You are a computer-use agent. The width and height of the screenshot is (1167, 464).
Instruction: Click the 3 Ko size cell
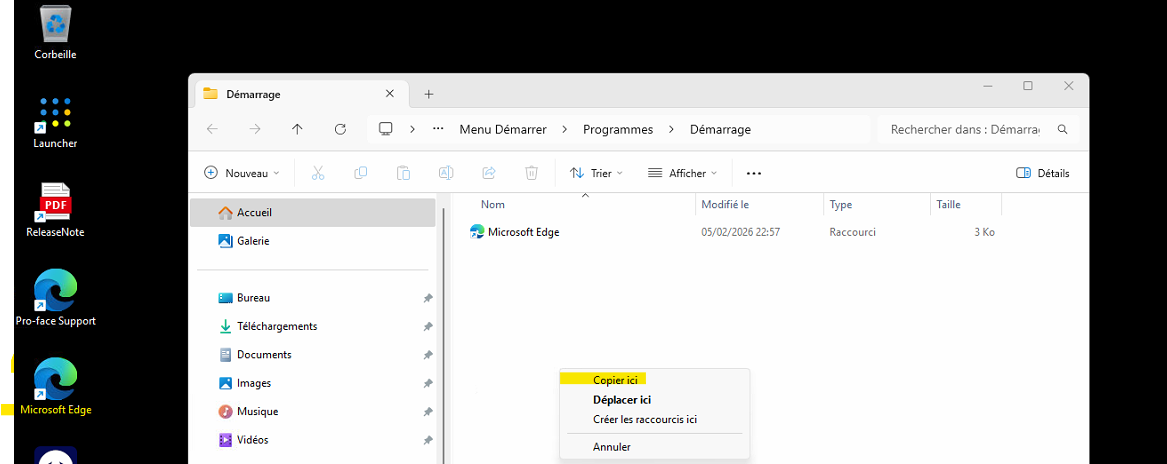point(984,232)
